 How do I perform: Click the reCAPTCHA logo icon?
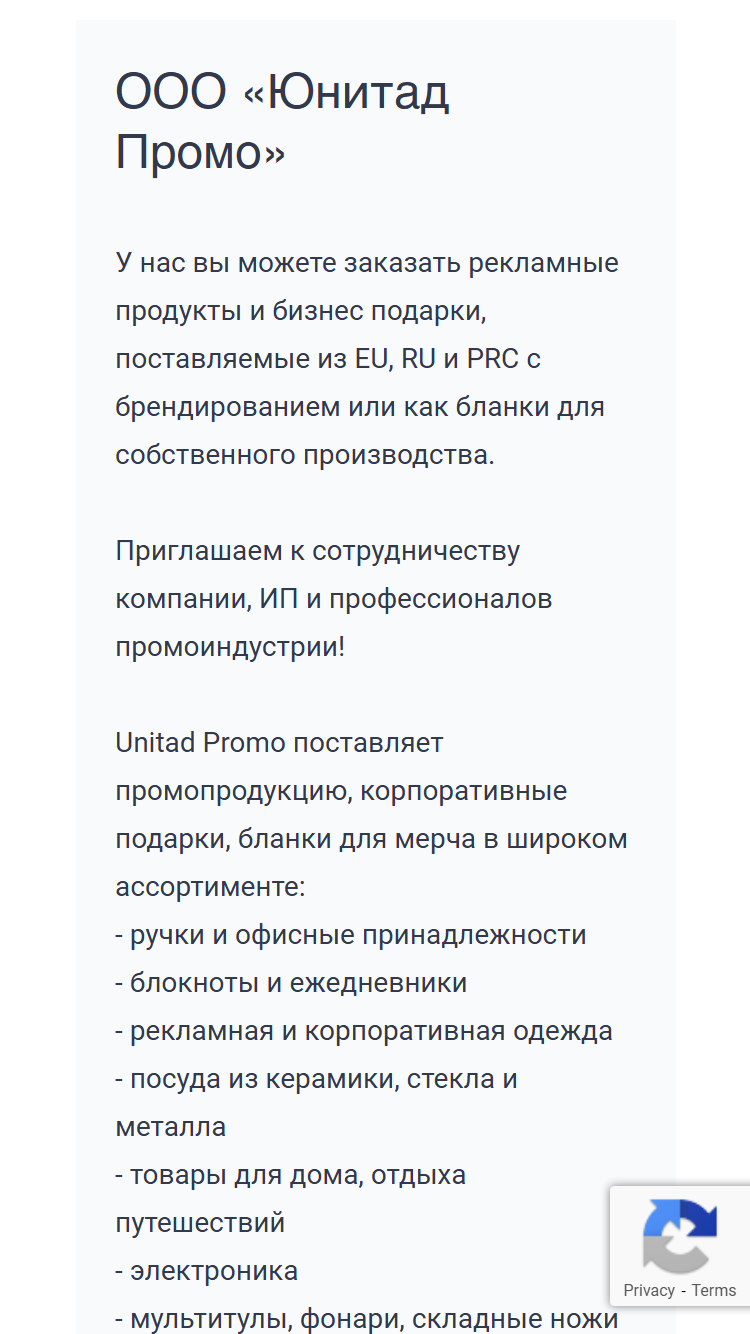[x=680, y=1236]
